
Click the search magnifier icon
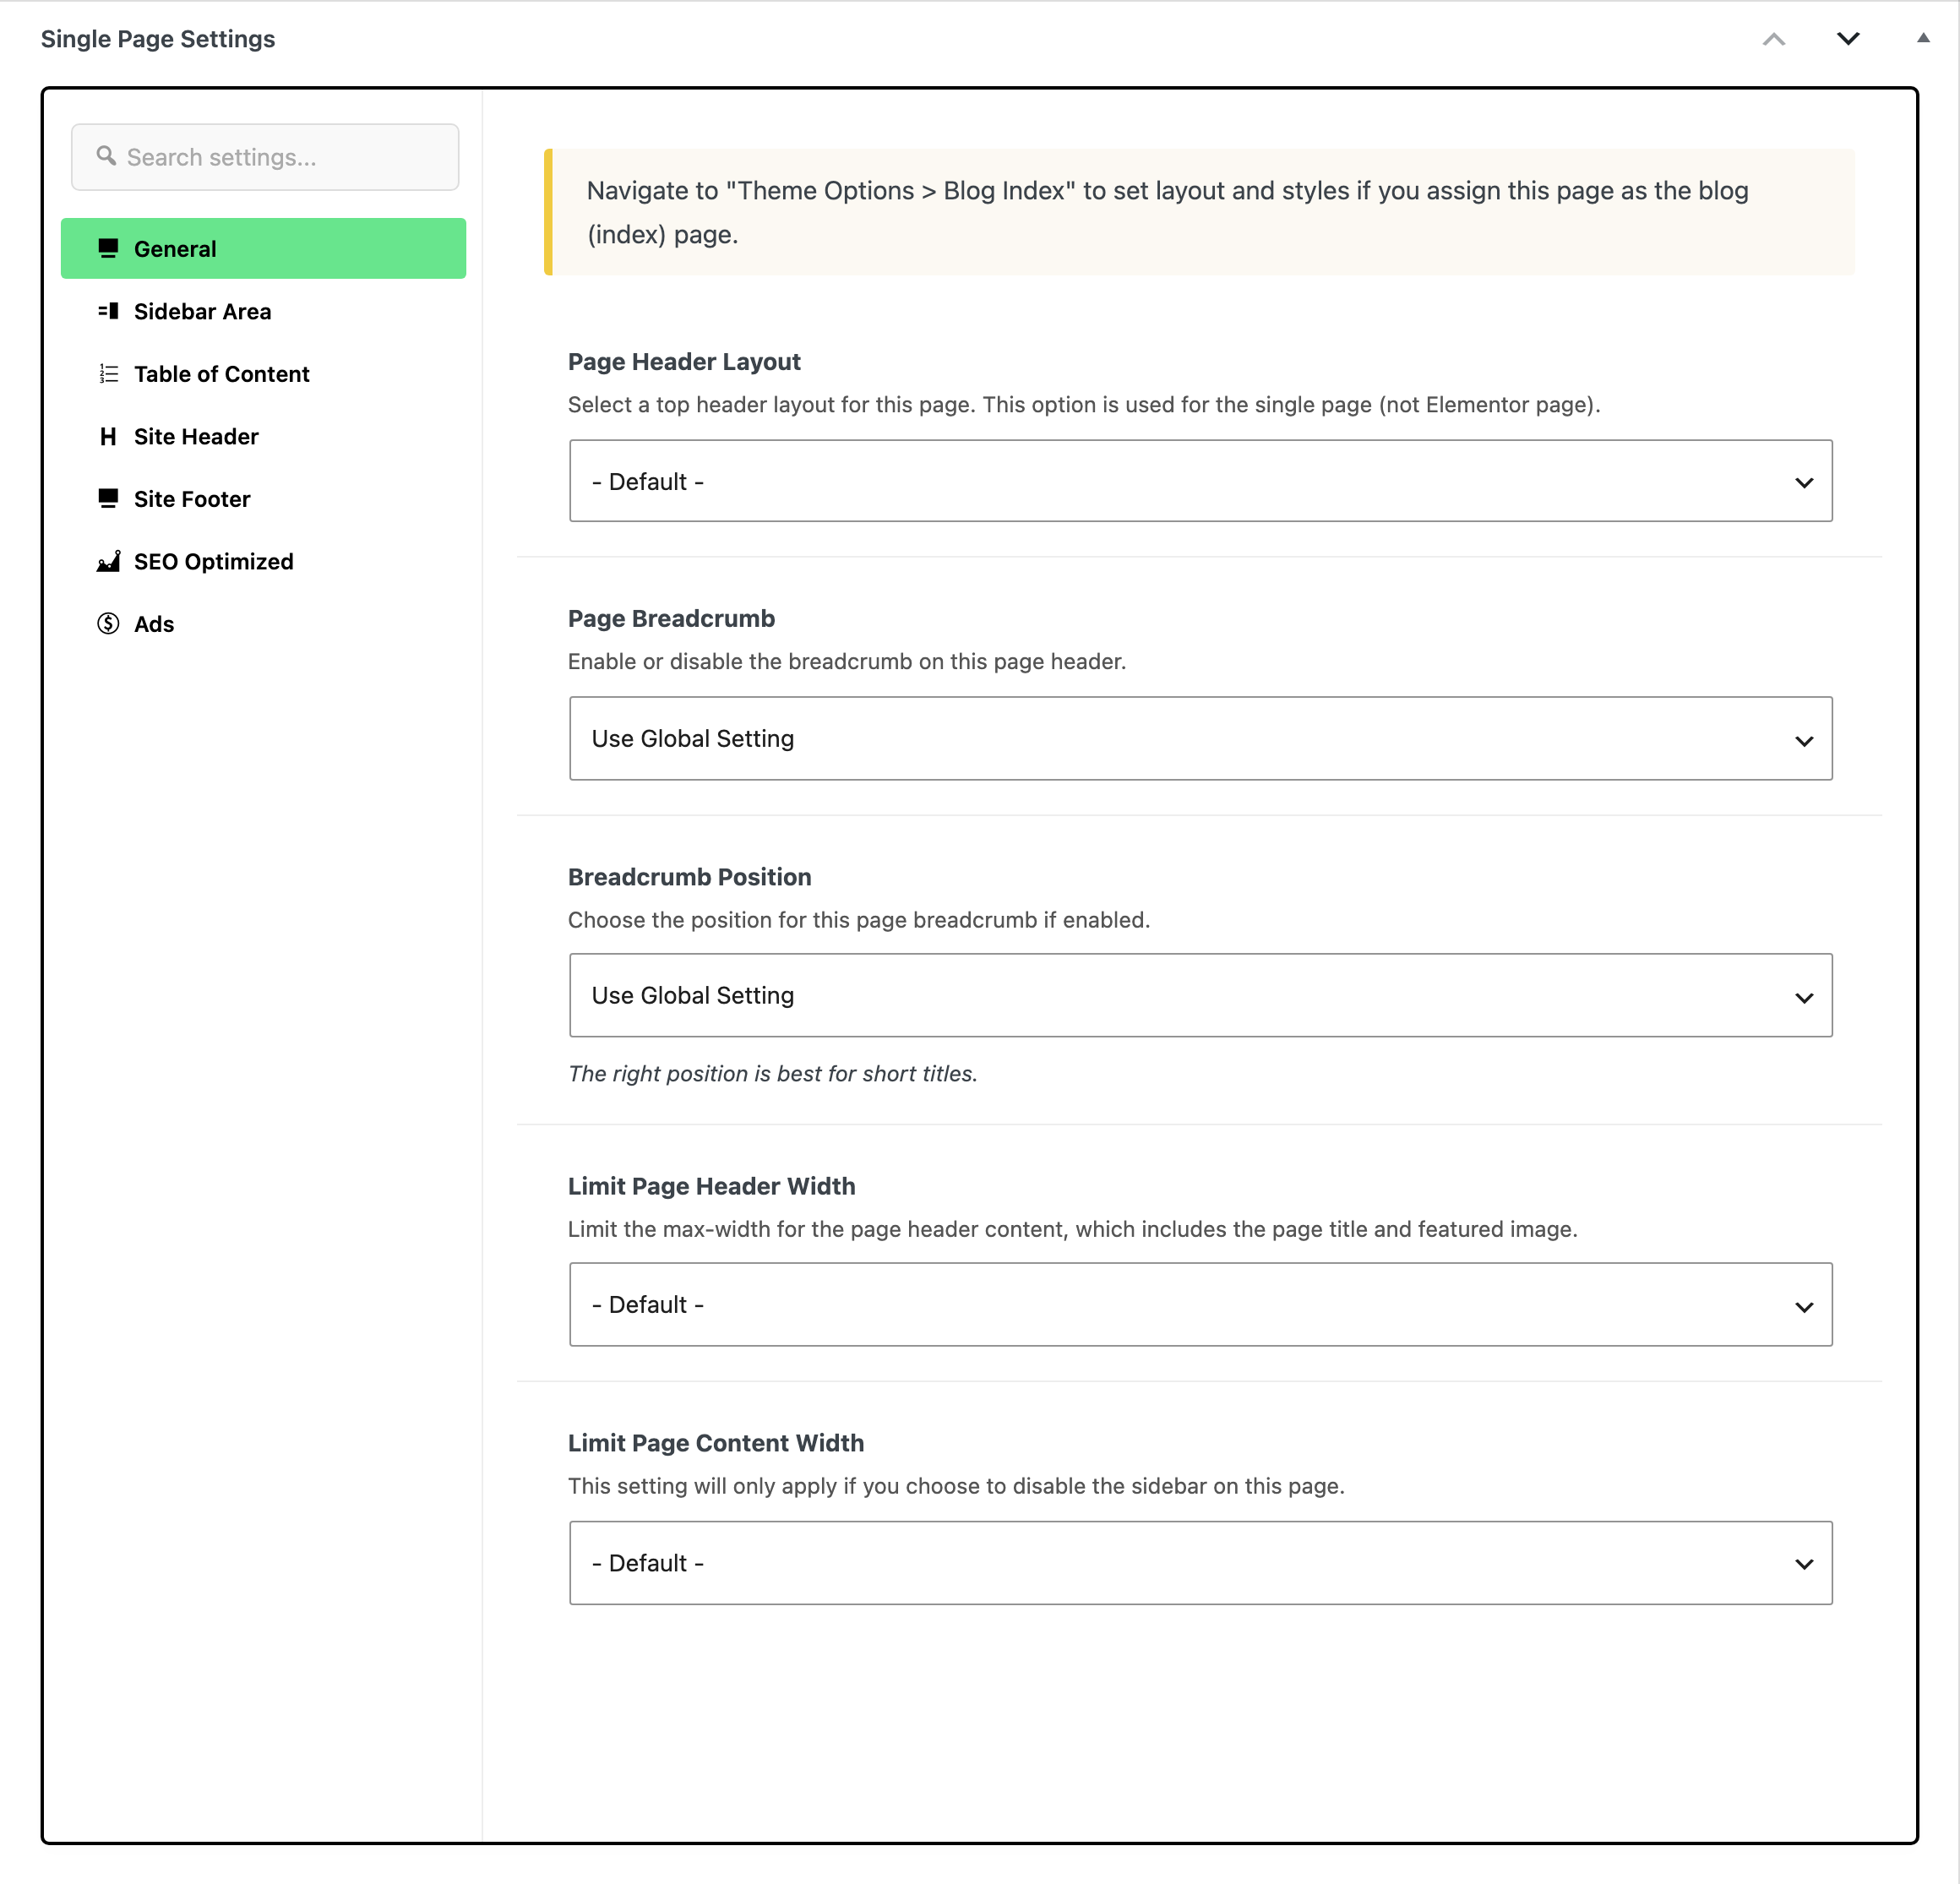tap(106, 156)
